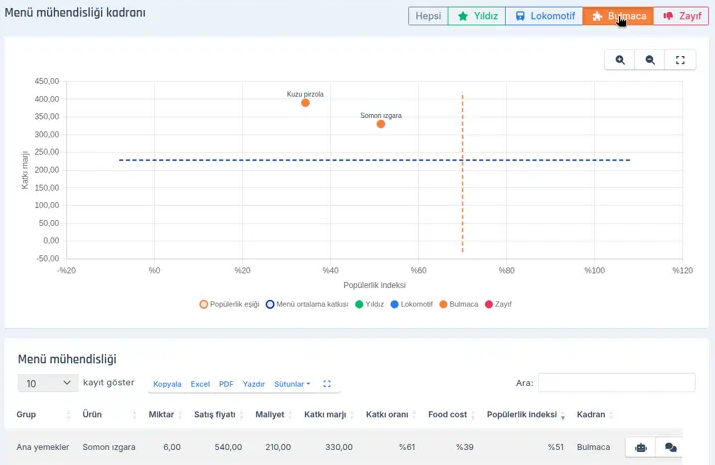715x465 pixels.
Task: Toggle Menü ortalama katkısı legend series
Action: [307, 304]
